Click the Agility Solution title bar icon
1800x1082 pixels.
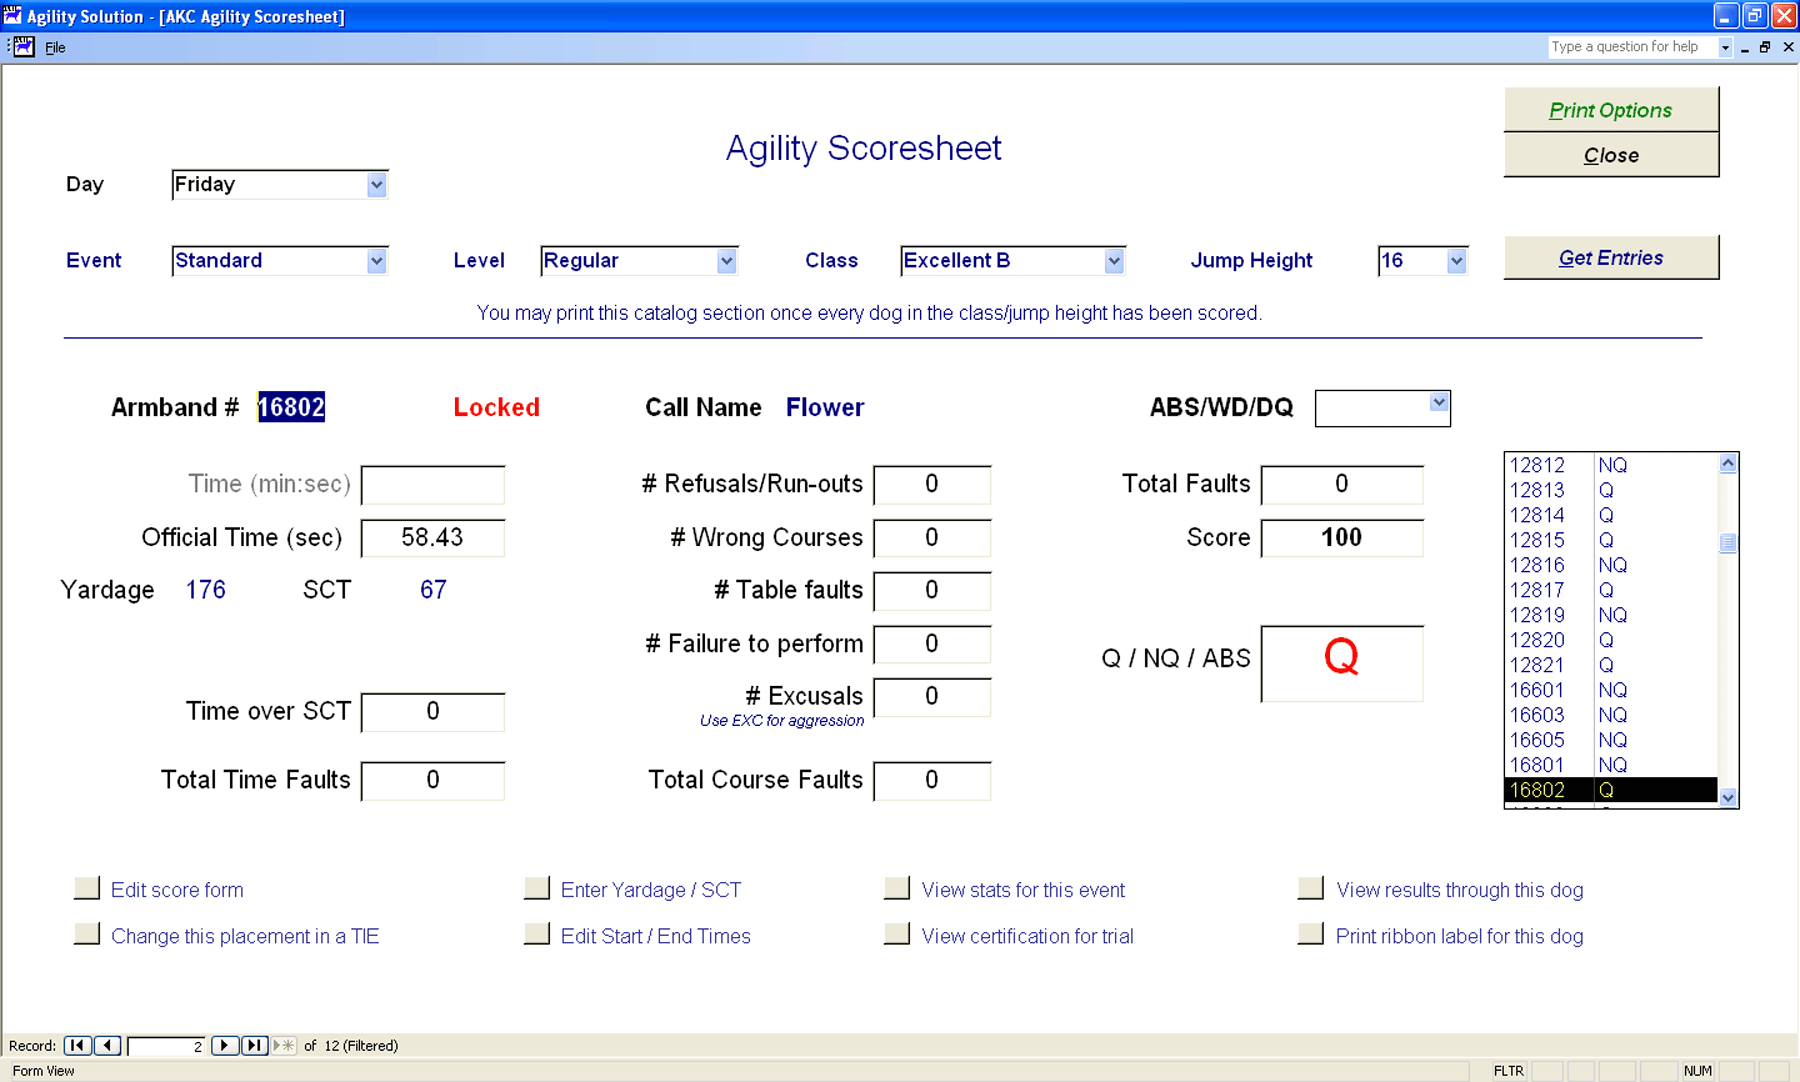[x=12, y=15]
